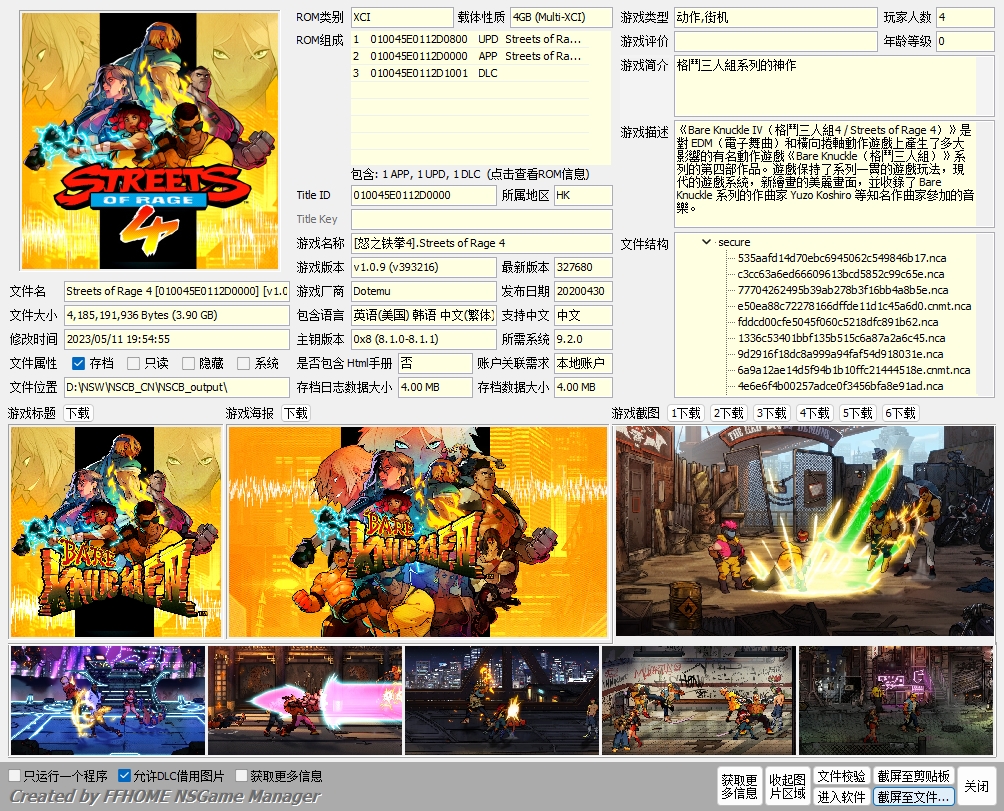
Task: Collapse the secure folder tree node
Action: pyautogui.click(x=706, y=242)
